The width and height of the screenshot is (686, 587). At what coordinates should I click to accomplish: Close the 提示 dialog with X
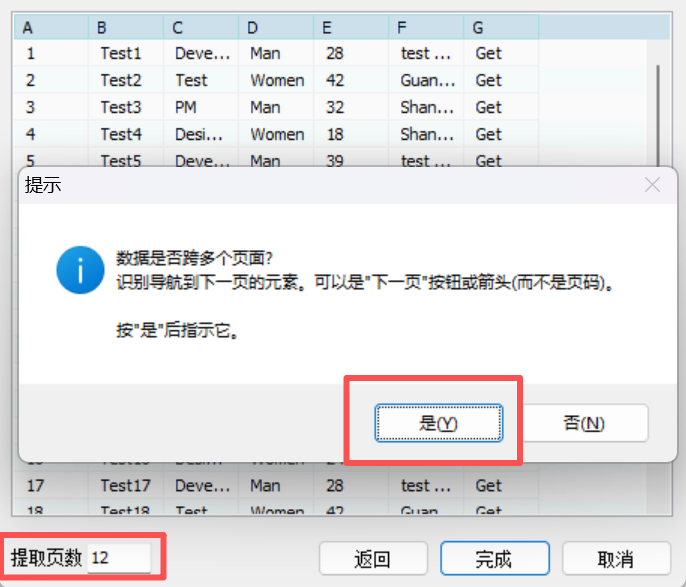pyautogui.click(x=652, y=185)
